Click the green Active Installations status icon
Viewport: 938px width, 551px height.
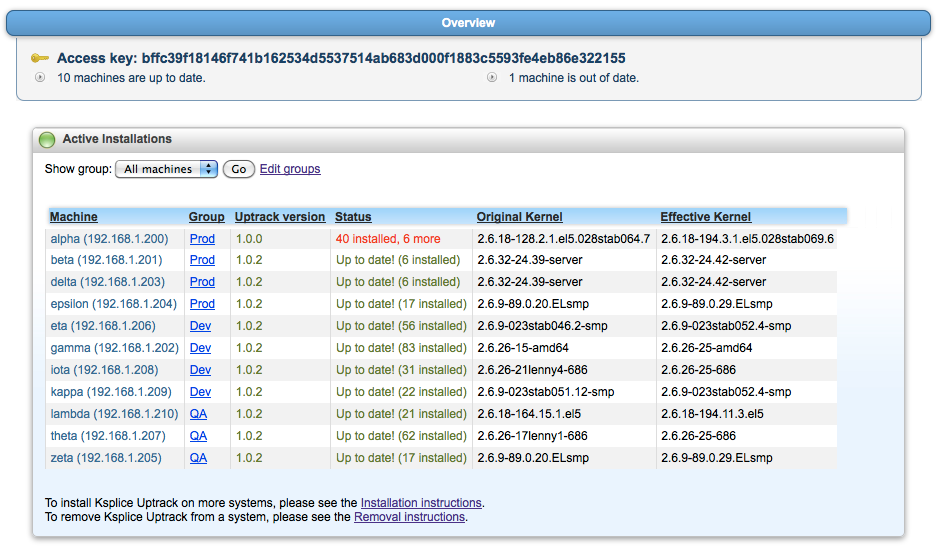click(47, 140)
